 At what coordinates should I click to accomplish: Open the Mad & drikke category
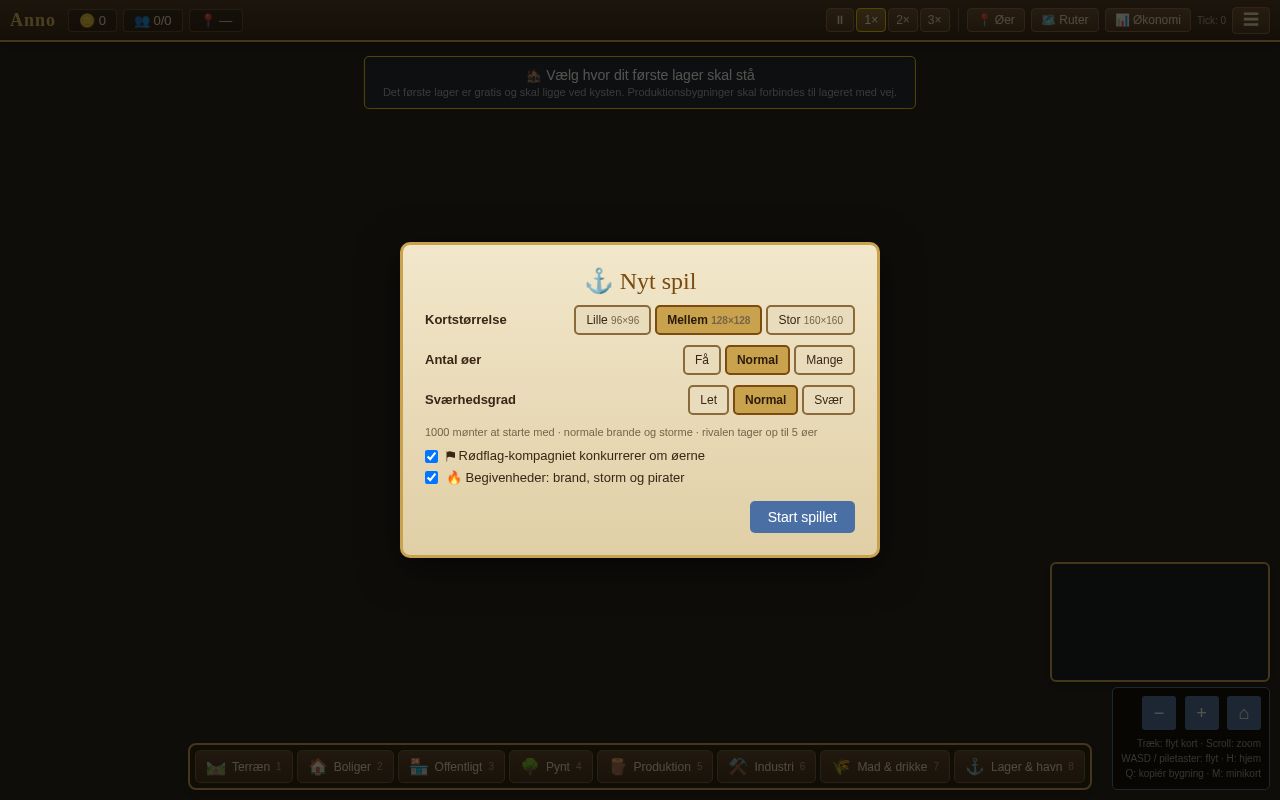(x=885, y=767)
